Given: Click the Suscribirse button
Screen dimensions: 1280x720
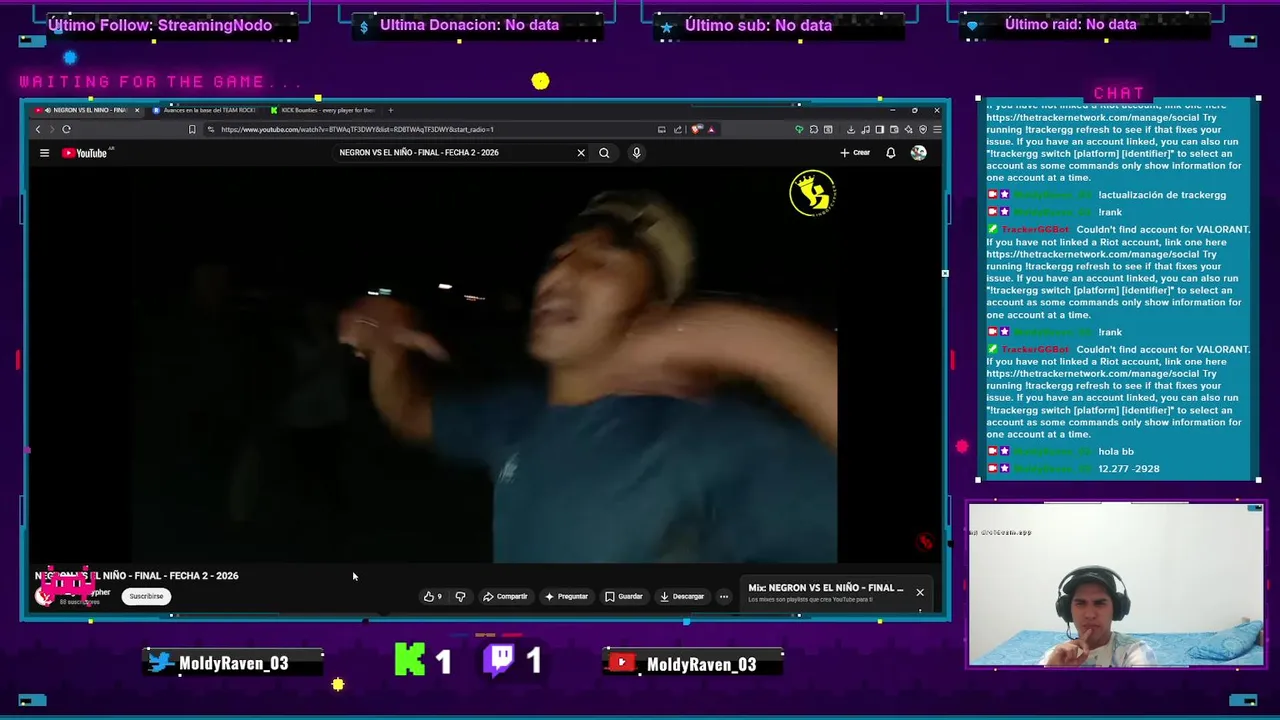Looking at the screenshot, I should pyautogui.click(x=146, y=596).
